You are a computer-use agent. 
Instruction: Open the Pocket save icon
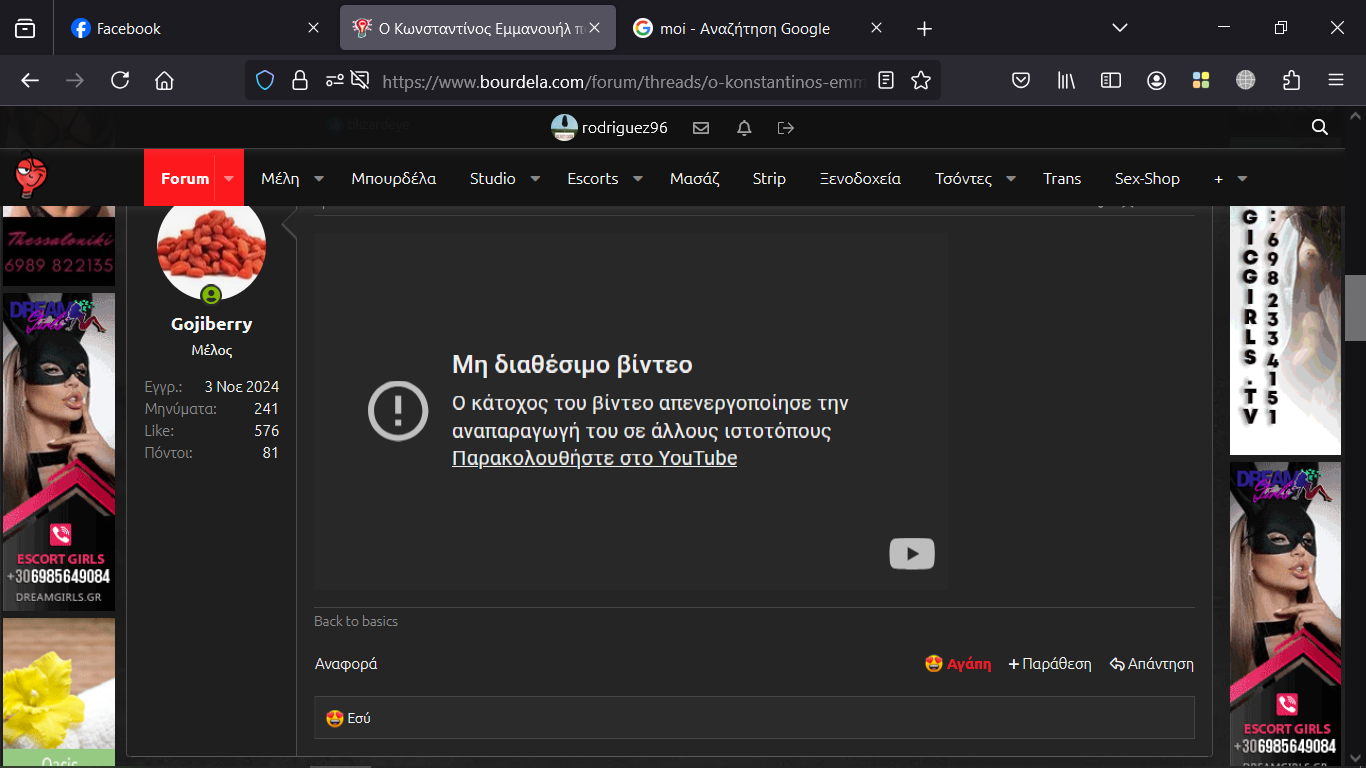[1021, 81]
